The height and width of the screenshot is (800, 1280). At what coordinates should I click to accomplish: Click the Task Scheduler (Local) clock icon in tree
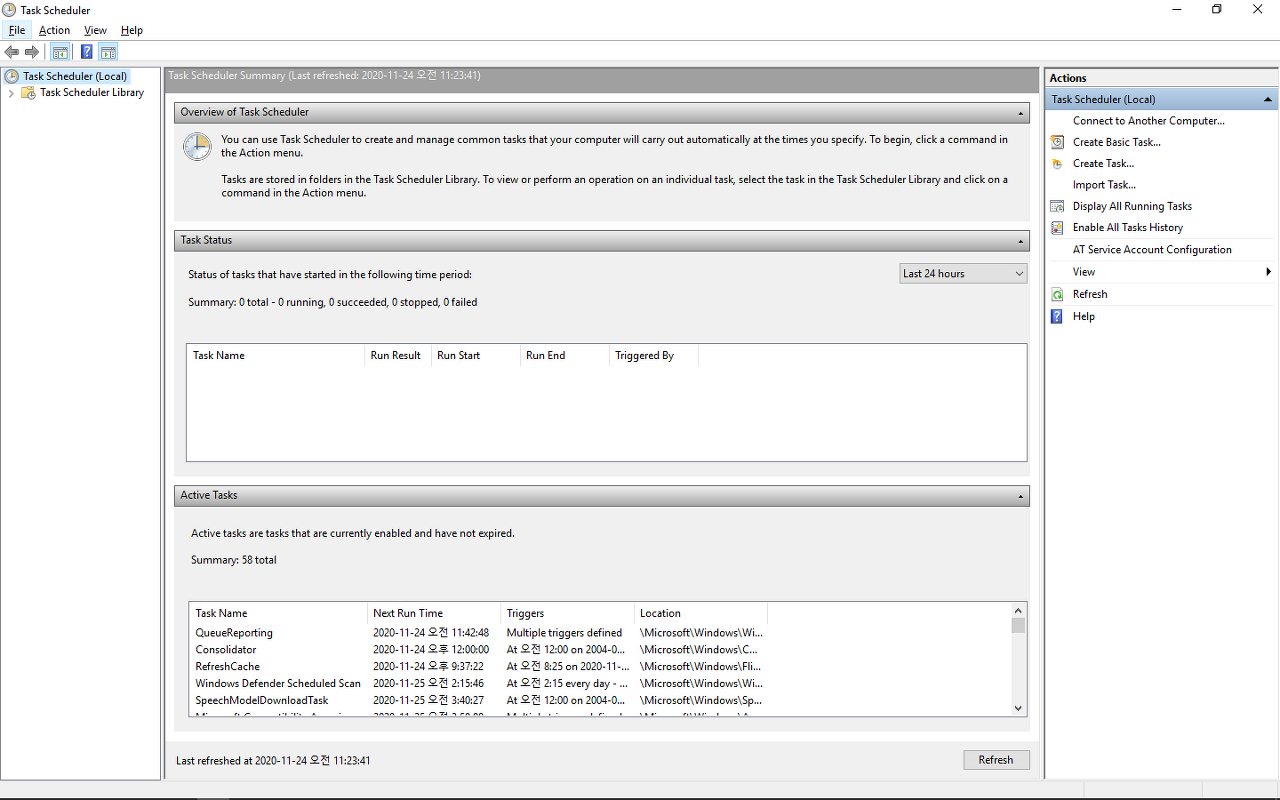tap(11, 76)
